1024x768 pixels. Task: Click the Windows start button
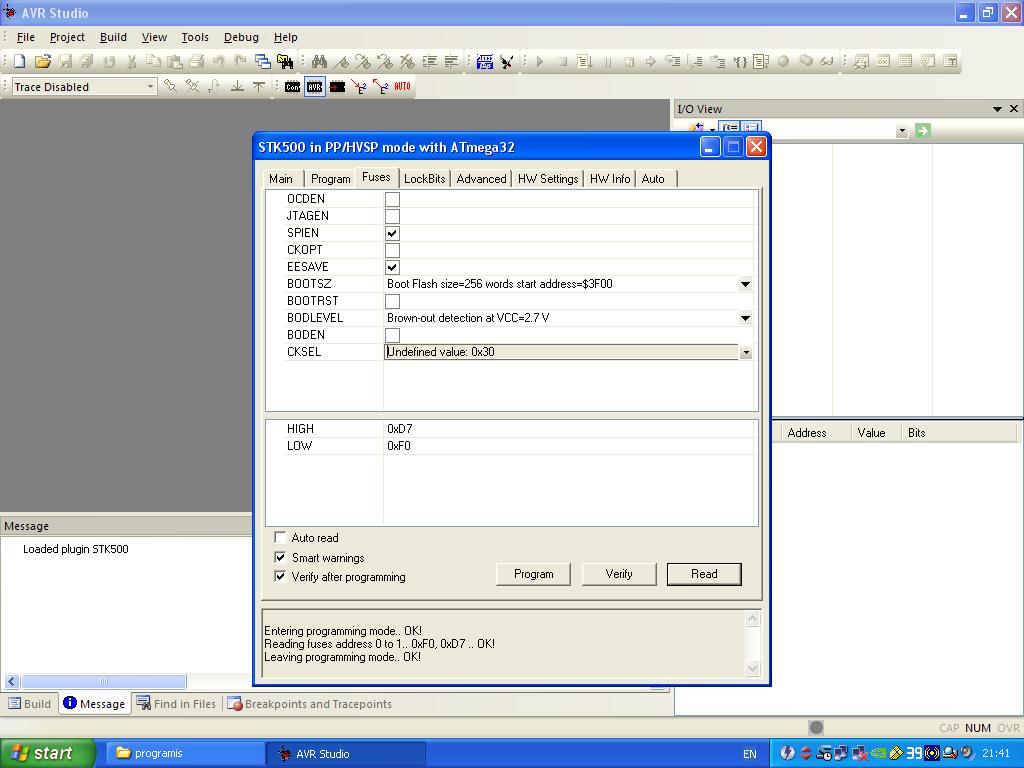pyautogui.click(x=47, y=754)
